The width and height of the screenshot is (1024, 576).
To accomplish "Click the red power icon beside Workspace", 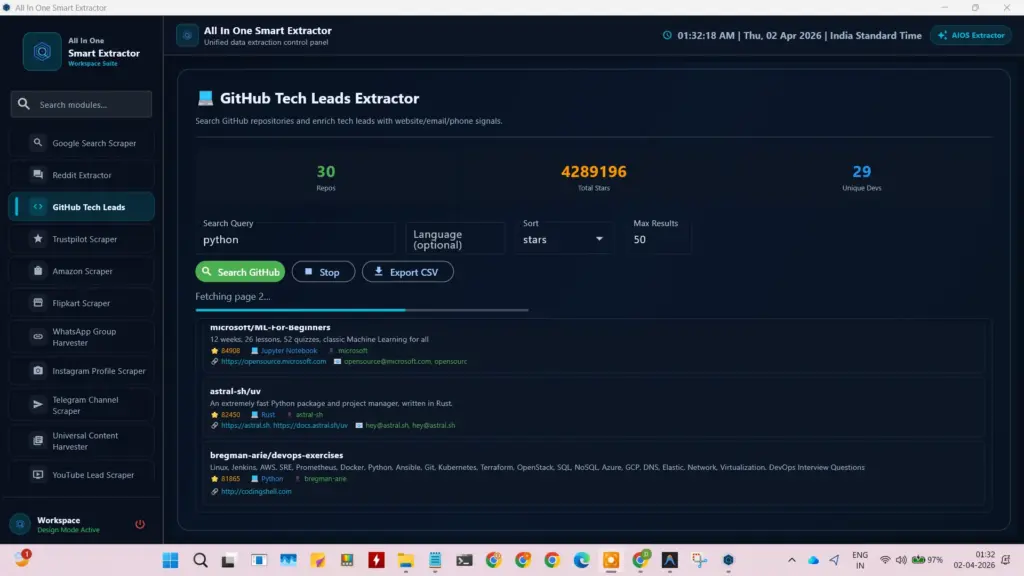I will (140, 524).
